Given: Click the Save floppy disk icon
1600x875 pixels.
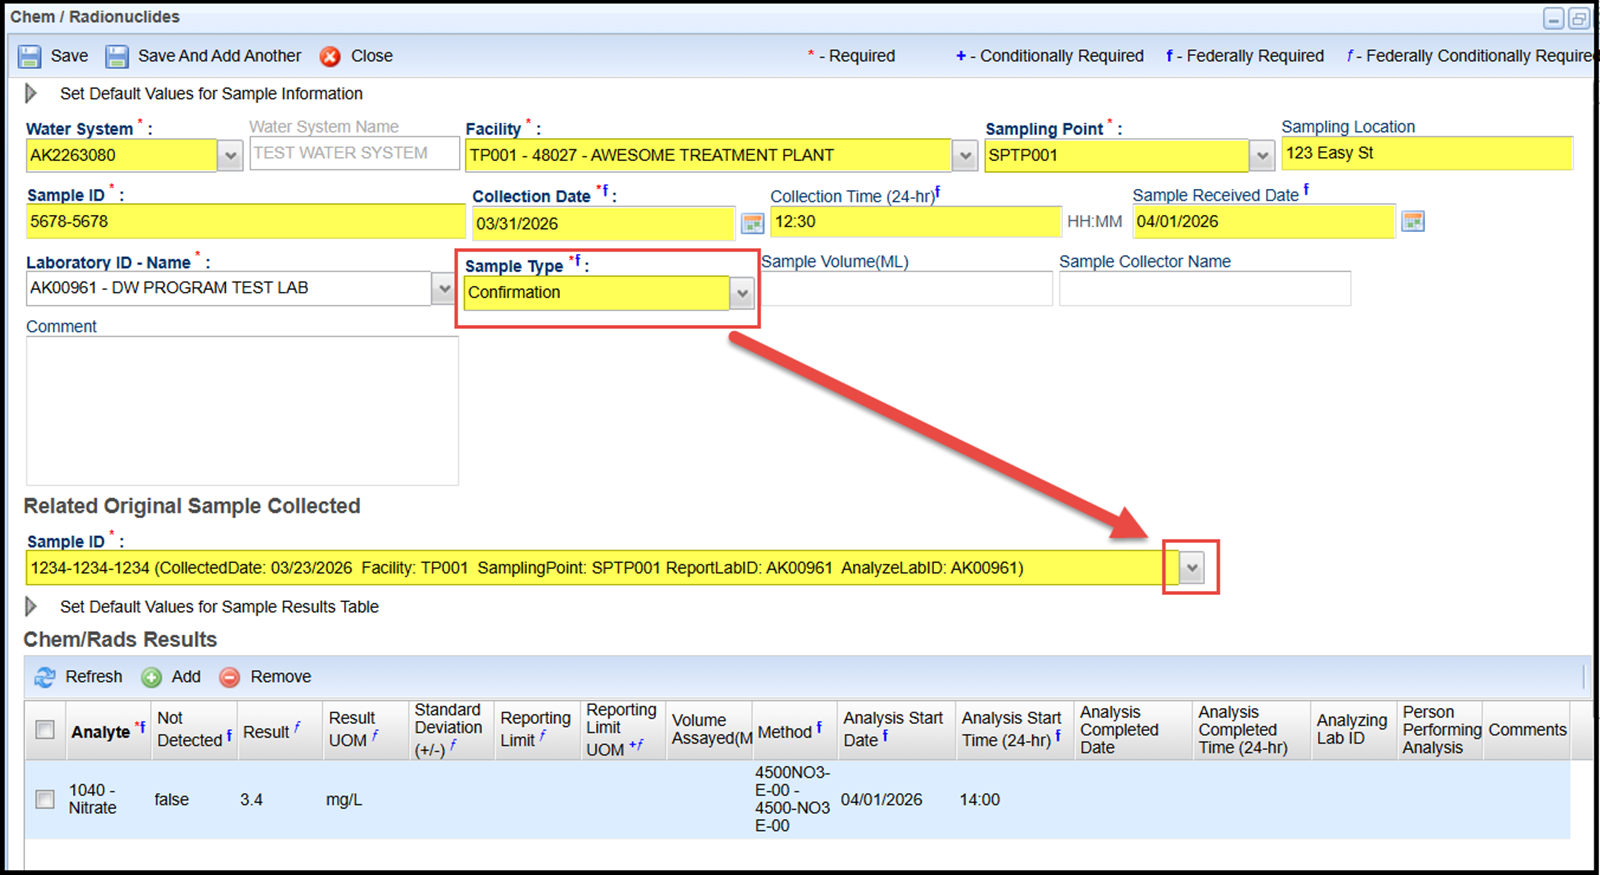Looking at the screenshot, I should [30, 57].
